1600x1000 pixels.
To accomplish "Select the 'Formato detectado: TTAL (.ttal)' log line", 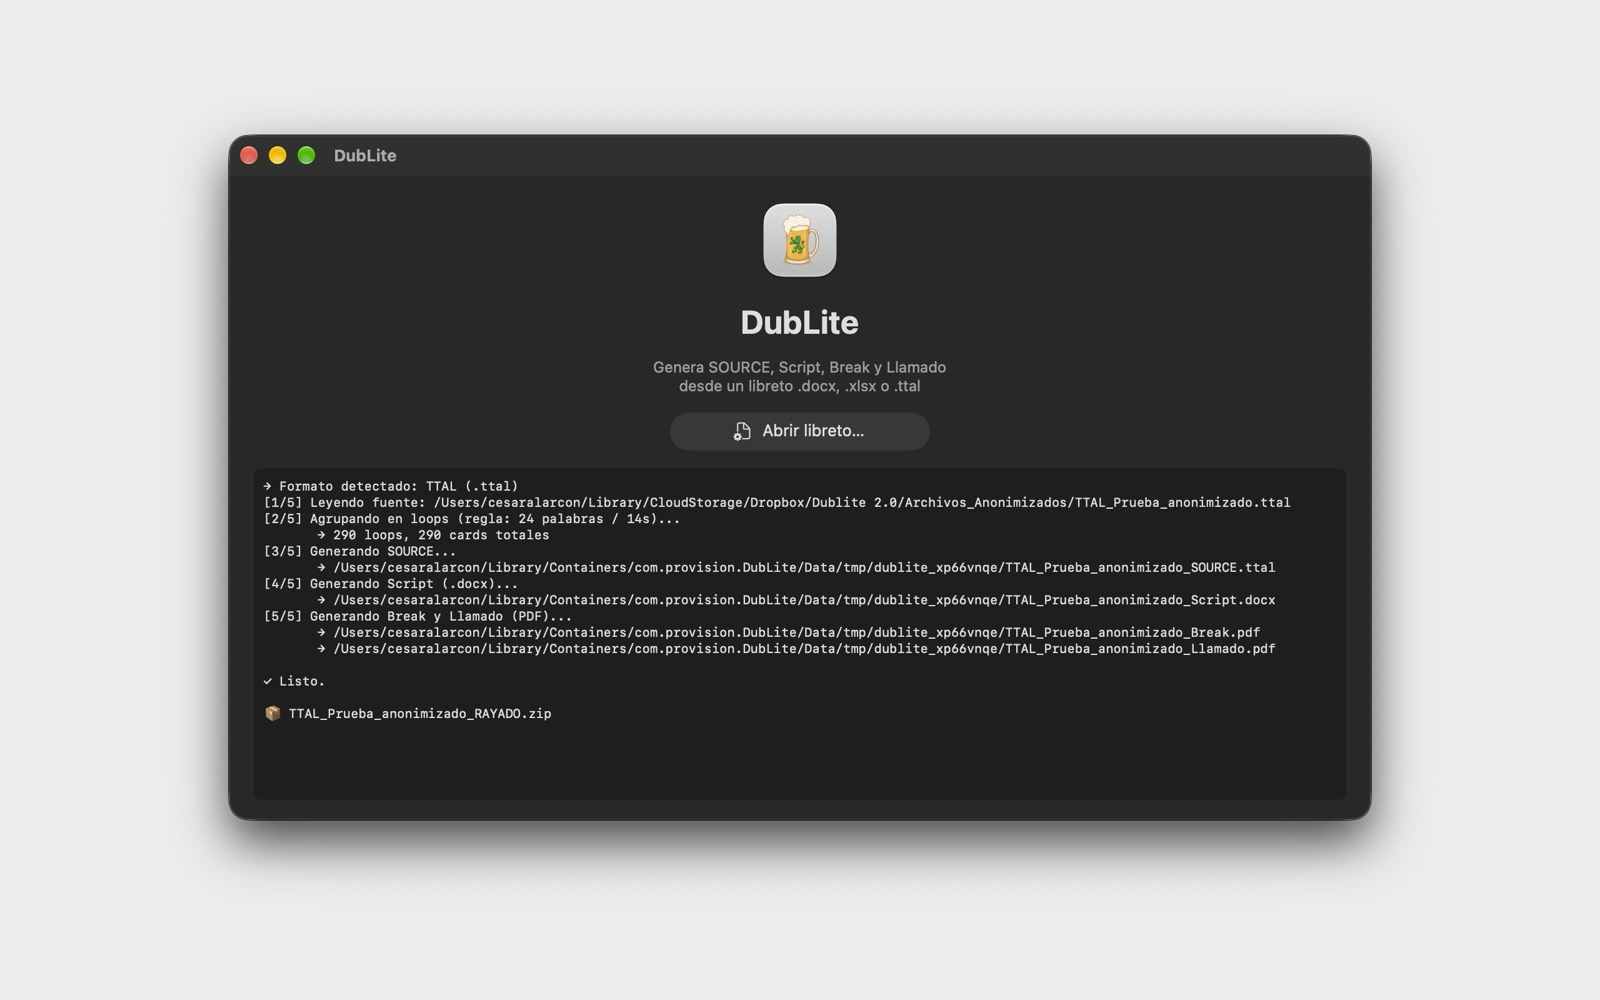I will [x=391, y=486].
